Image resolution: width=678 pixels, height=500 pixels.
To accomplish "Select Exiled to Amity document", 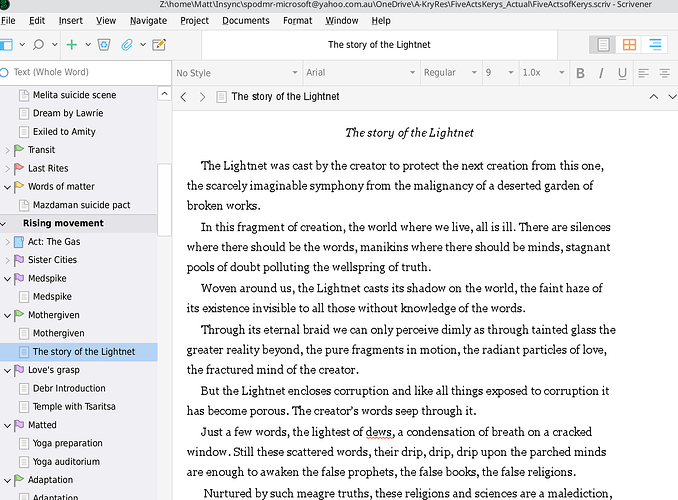I will [64, 131].
